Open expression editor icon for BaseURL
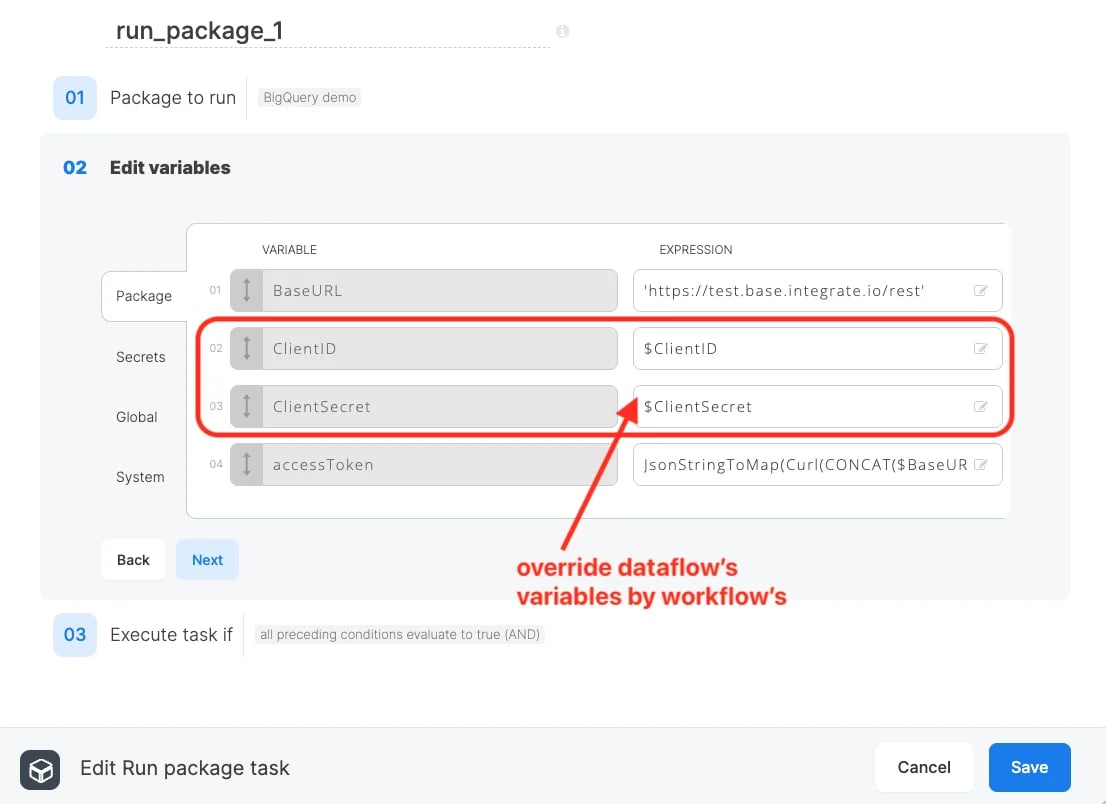This screenshot has width=1106, height=804. pos(980,291)
